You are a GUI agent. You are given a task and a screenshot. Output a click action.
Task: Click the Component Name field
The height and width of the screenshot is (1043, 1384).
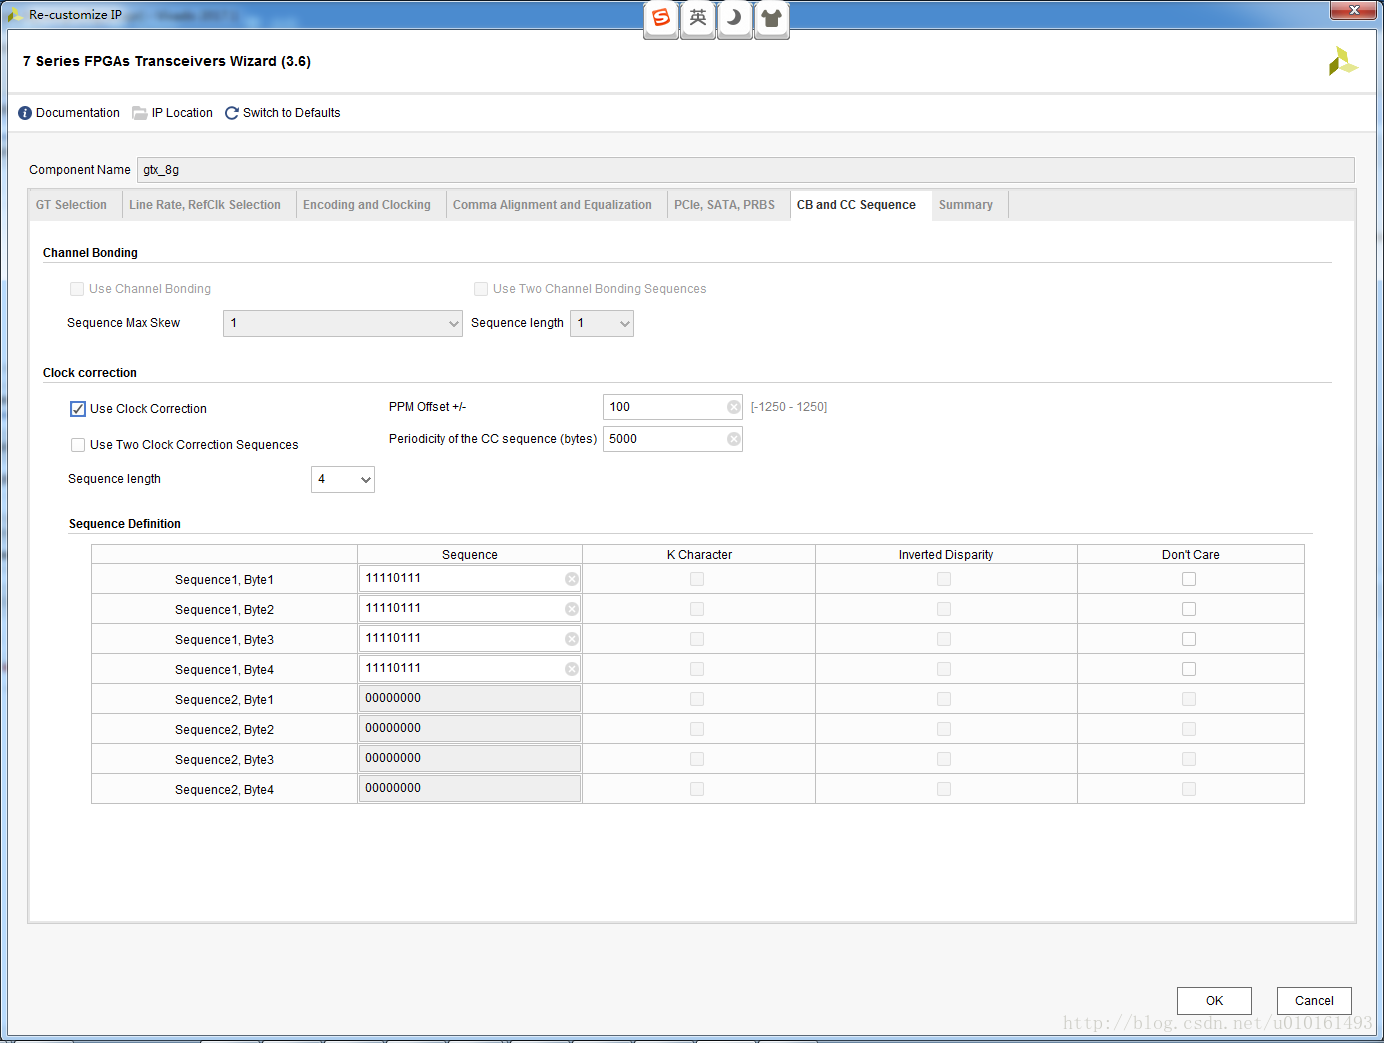coord(746,170)
